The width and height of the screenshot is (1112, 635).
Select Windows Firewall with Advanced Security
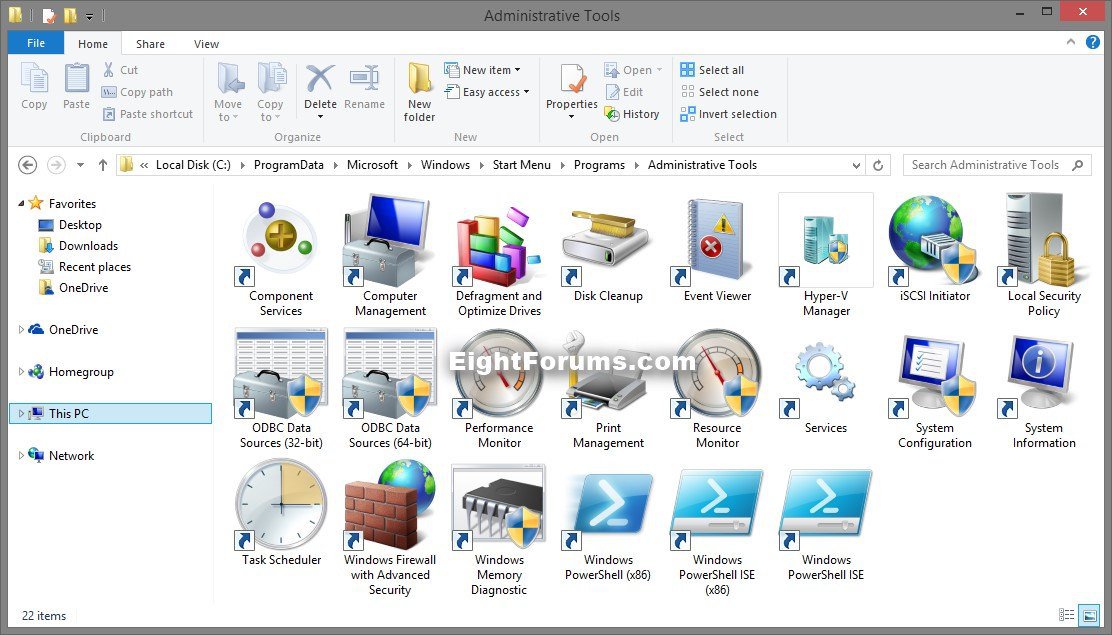click(390, 505)
